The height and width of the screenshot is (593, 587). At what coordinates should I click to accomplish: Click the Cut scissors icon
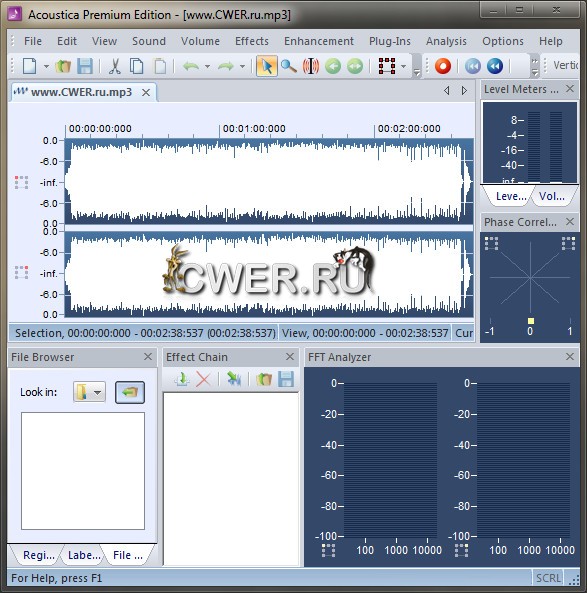114,66
